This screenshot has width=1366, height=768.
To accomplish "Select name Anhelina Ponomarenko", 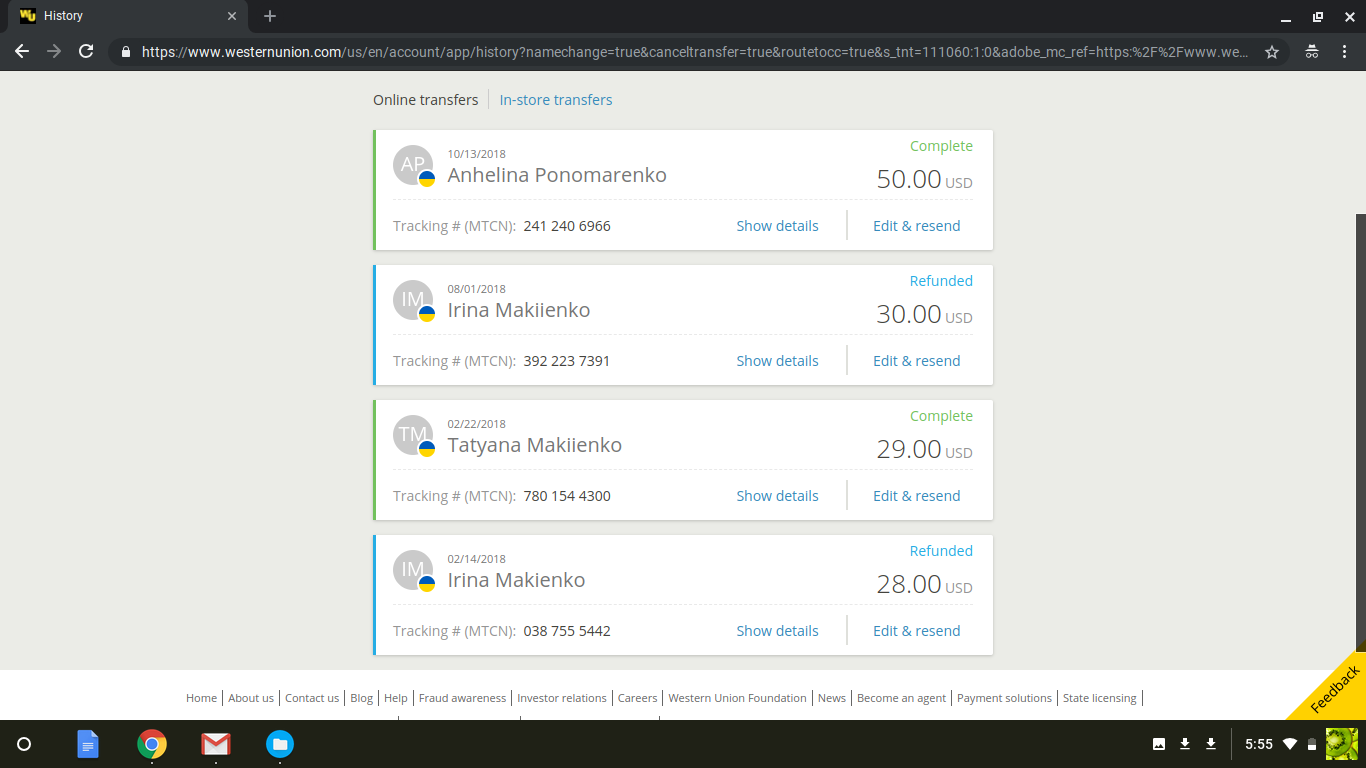I will coord(557,175).
